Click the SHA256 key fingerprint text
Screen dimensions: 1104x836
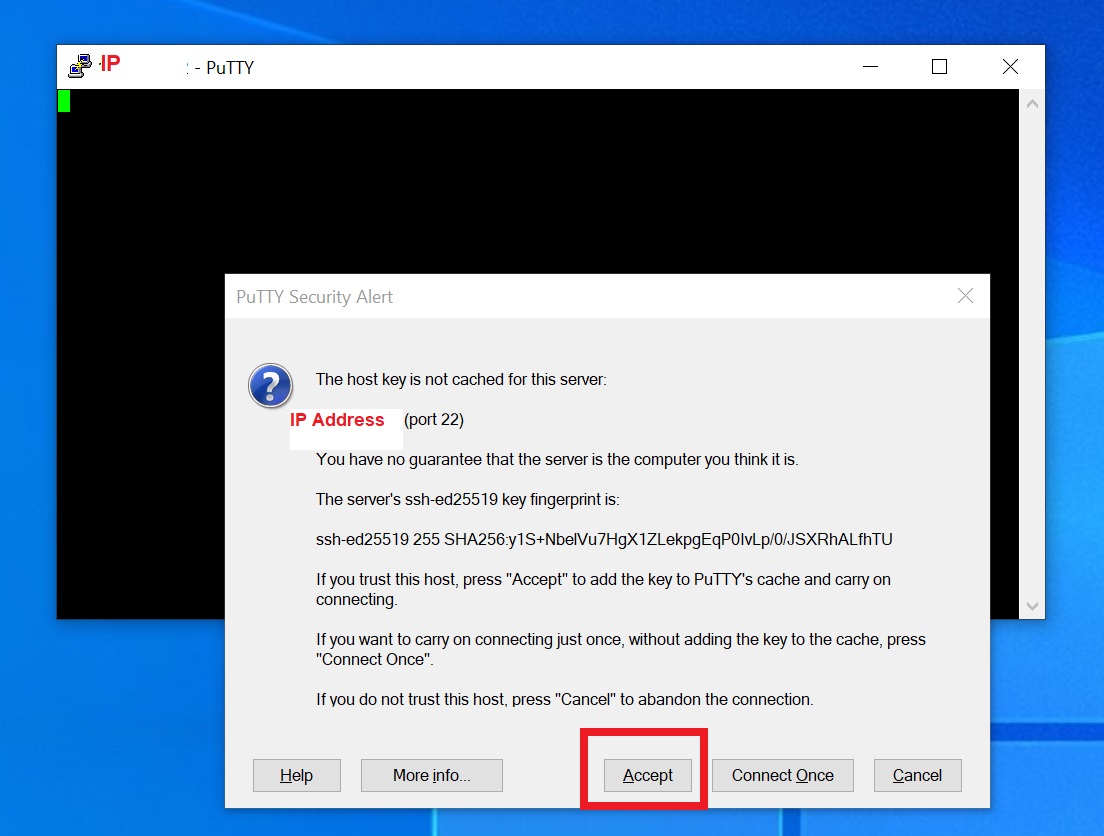click(604, 539)
